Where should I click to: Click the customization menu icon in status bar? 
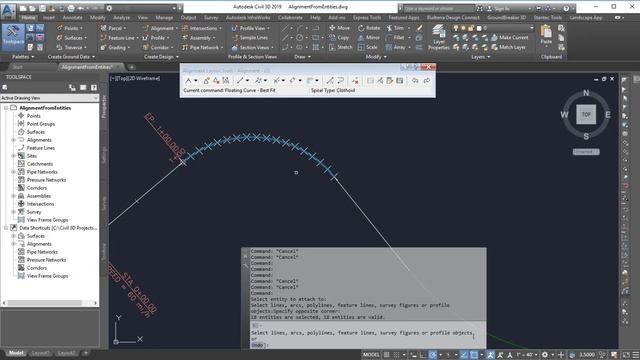[636, 355]
